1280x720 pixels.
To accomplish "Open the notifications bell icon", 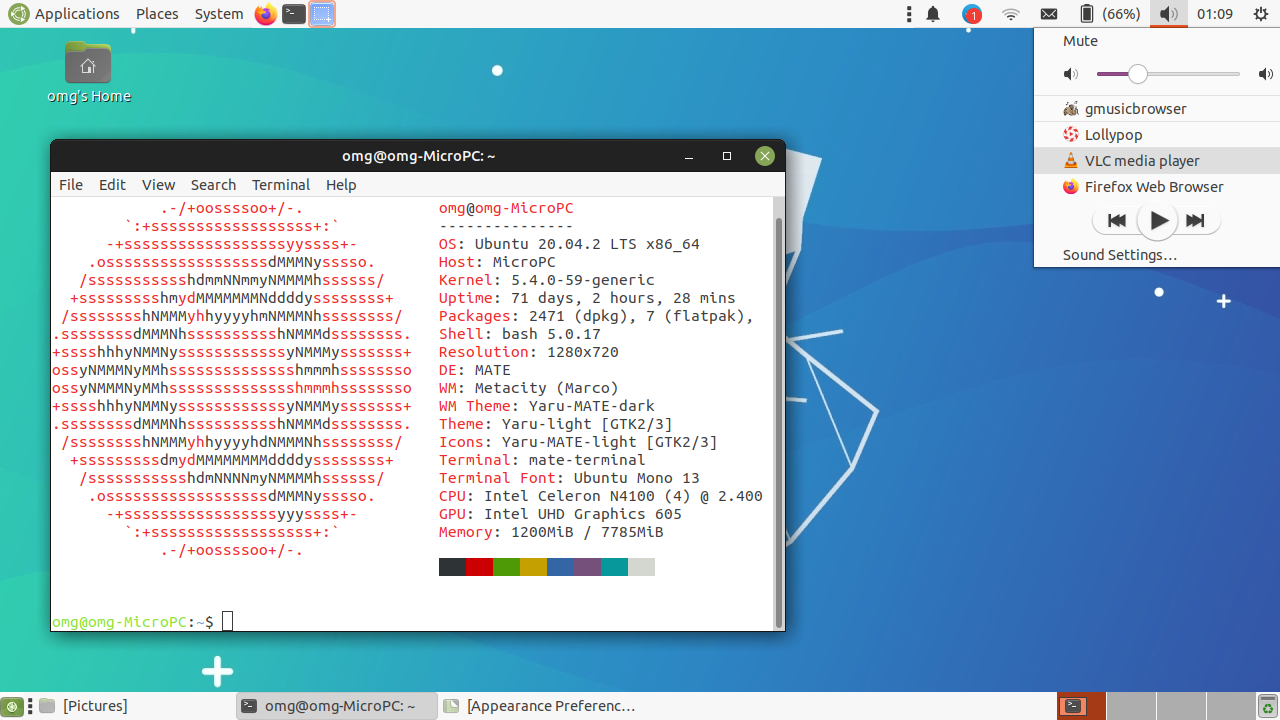I will 933,14.
